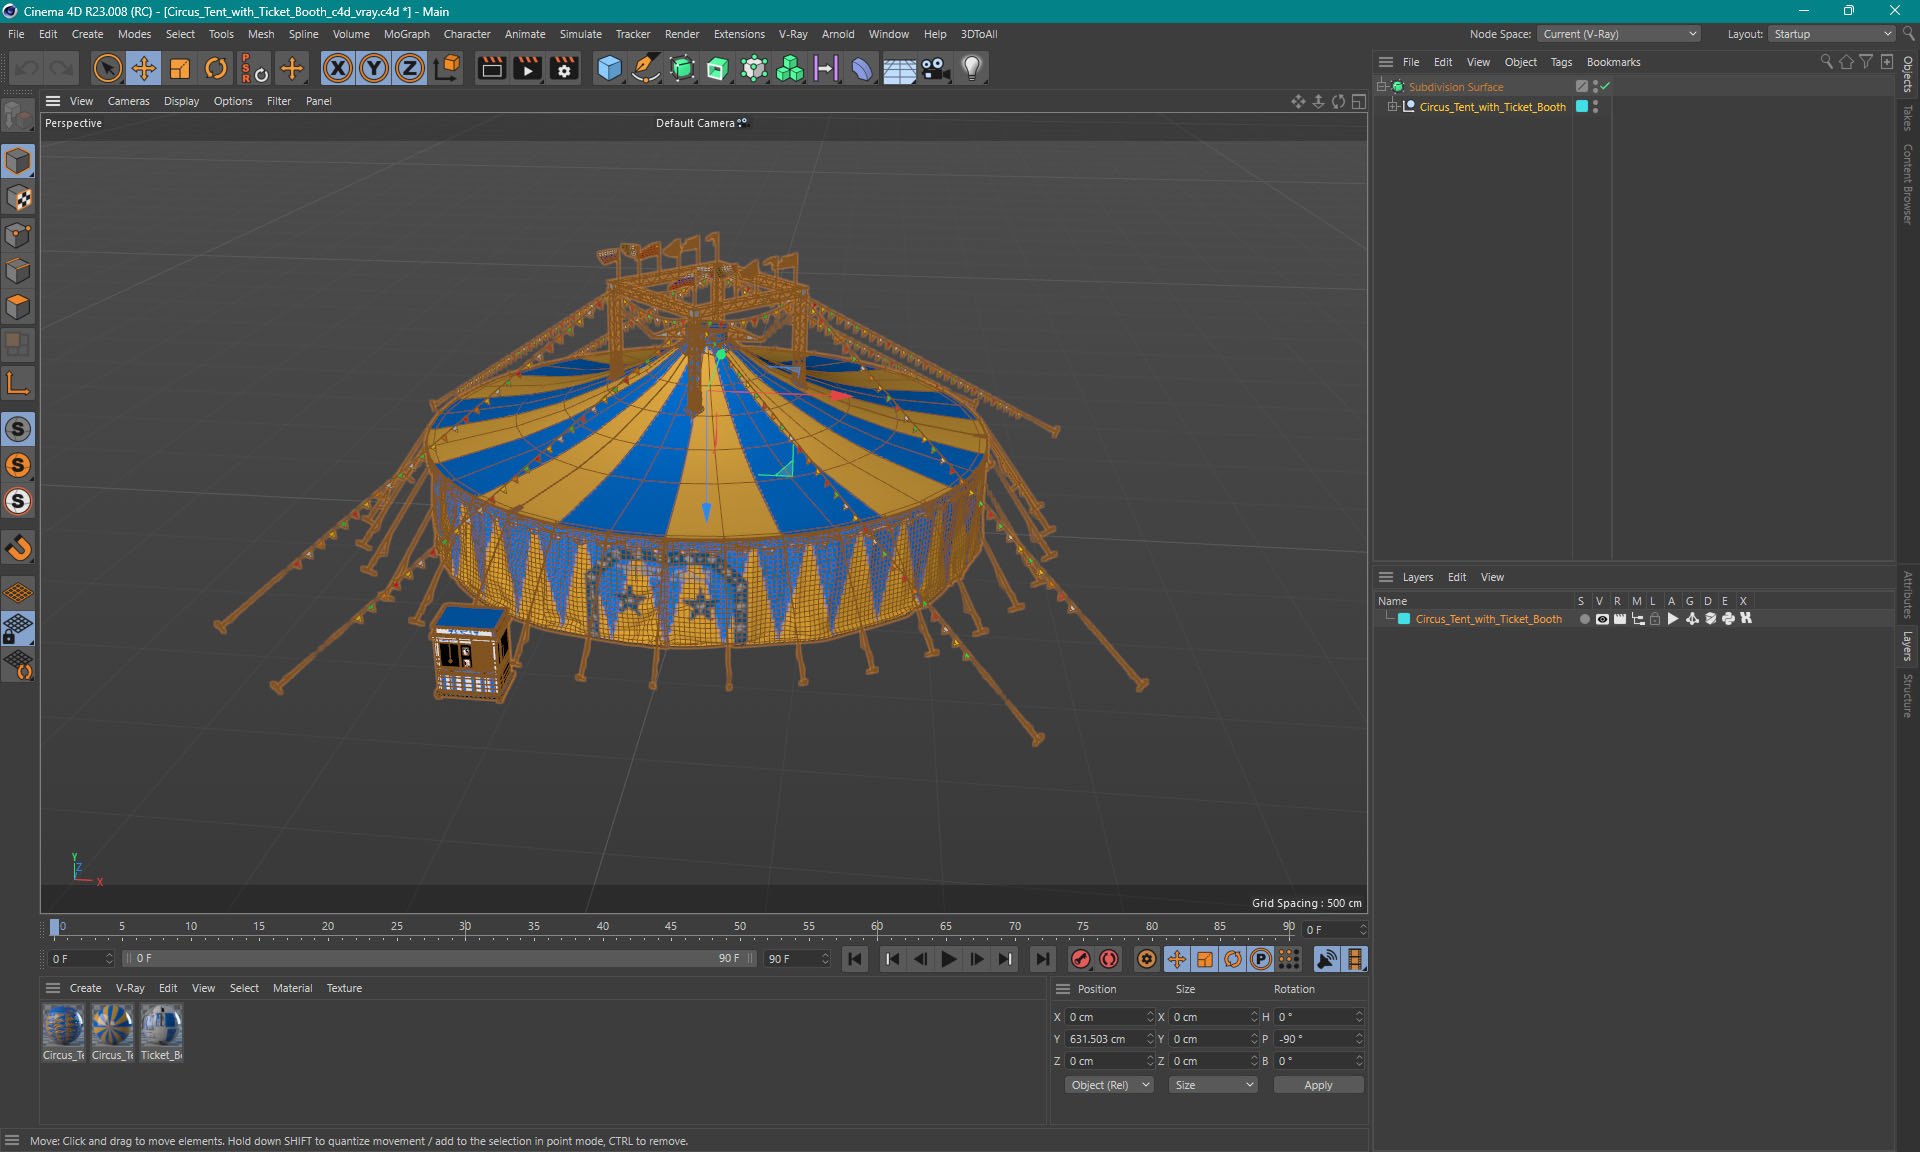Screen dimensions: 1920x1152
Task: Open Edit Render Settings icon
Action: [565, 68]
